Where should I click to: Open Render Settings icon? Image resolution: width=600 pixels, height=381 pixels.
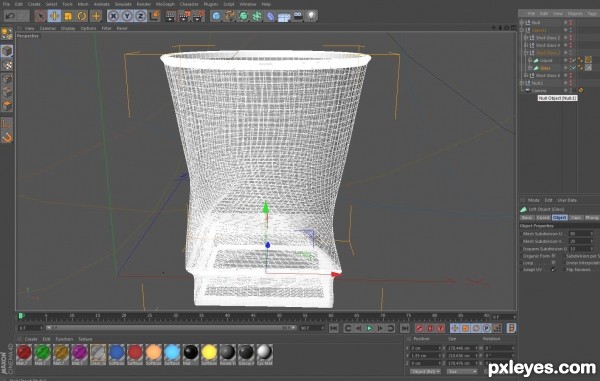[199, 16]
